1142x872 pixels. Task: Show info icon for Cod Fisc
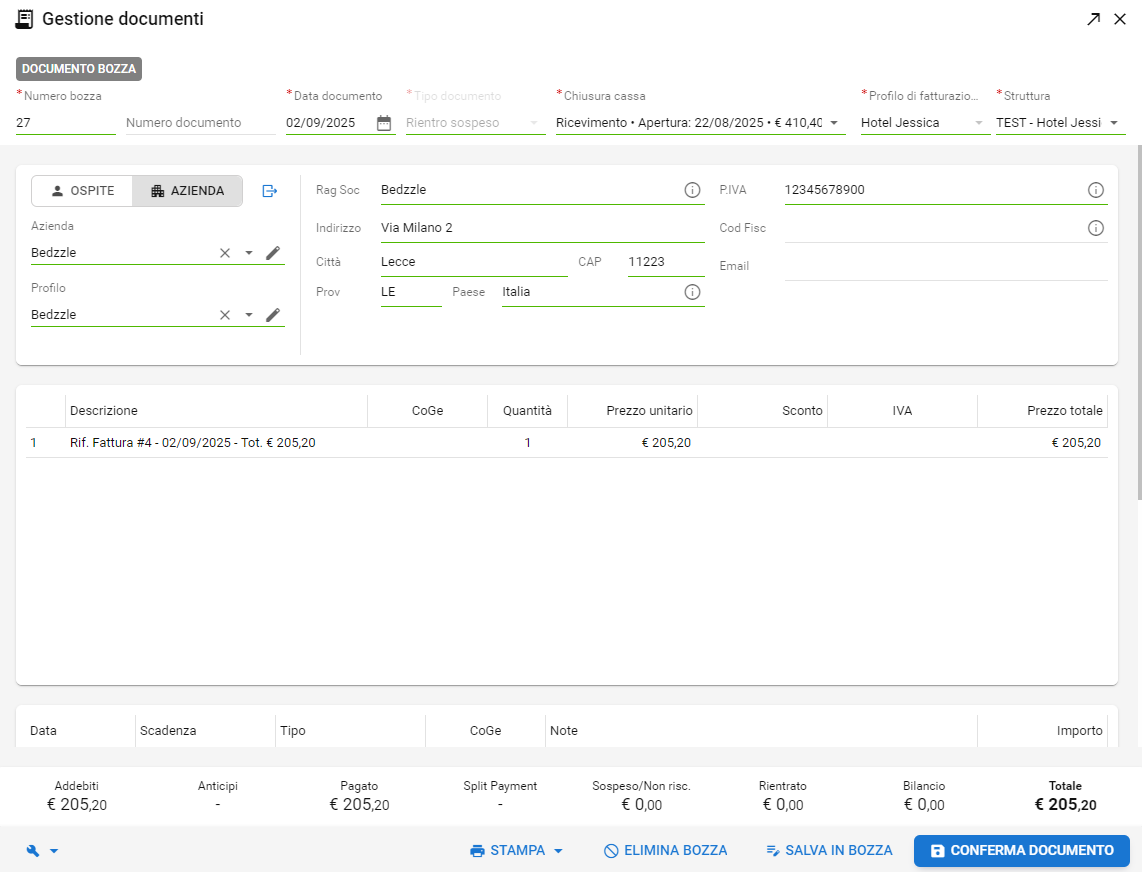point(1095,228)
